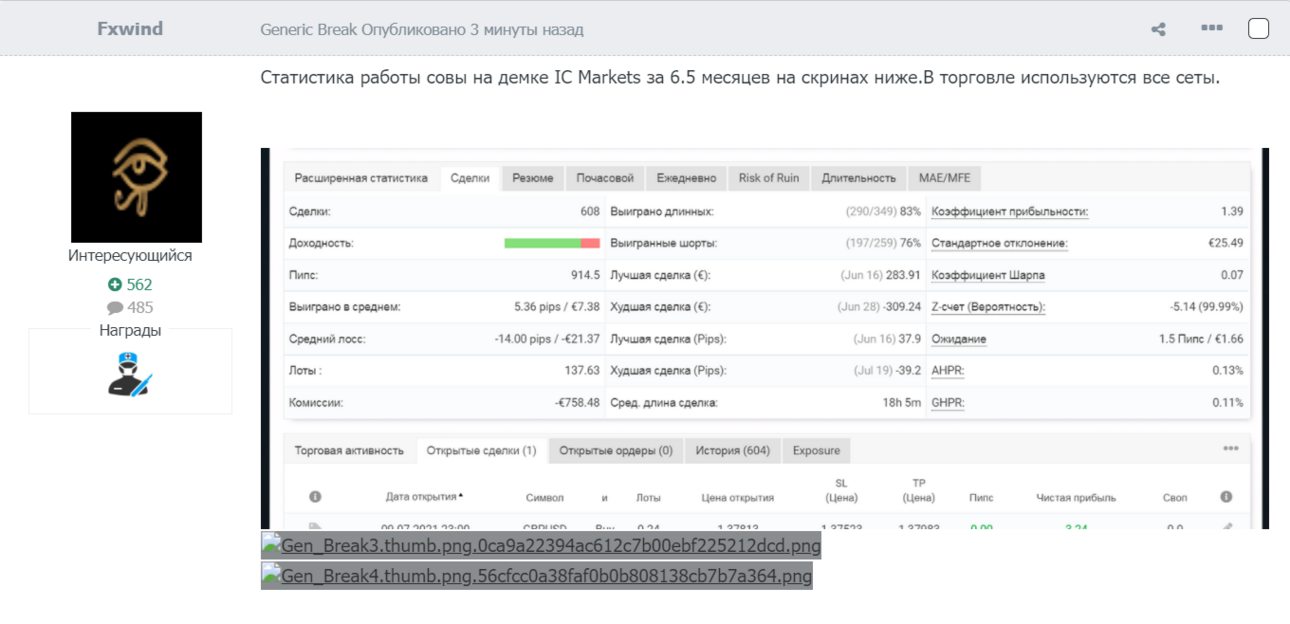1290x624 pixels.
Task: Open the embedded statistics screenshot image
Action: pyautogui.click(x=765, y=338)
